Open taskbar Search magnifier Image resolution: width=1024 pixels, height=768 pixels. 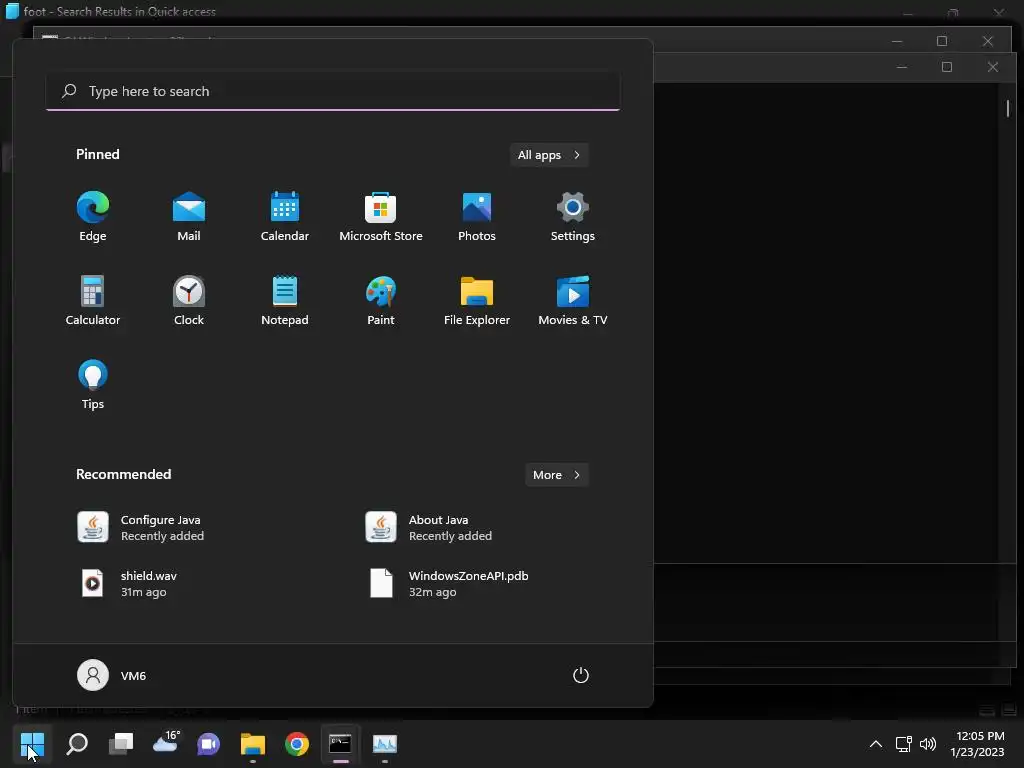(77, 744)
